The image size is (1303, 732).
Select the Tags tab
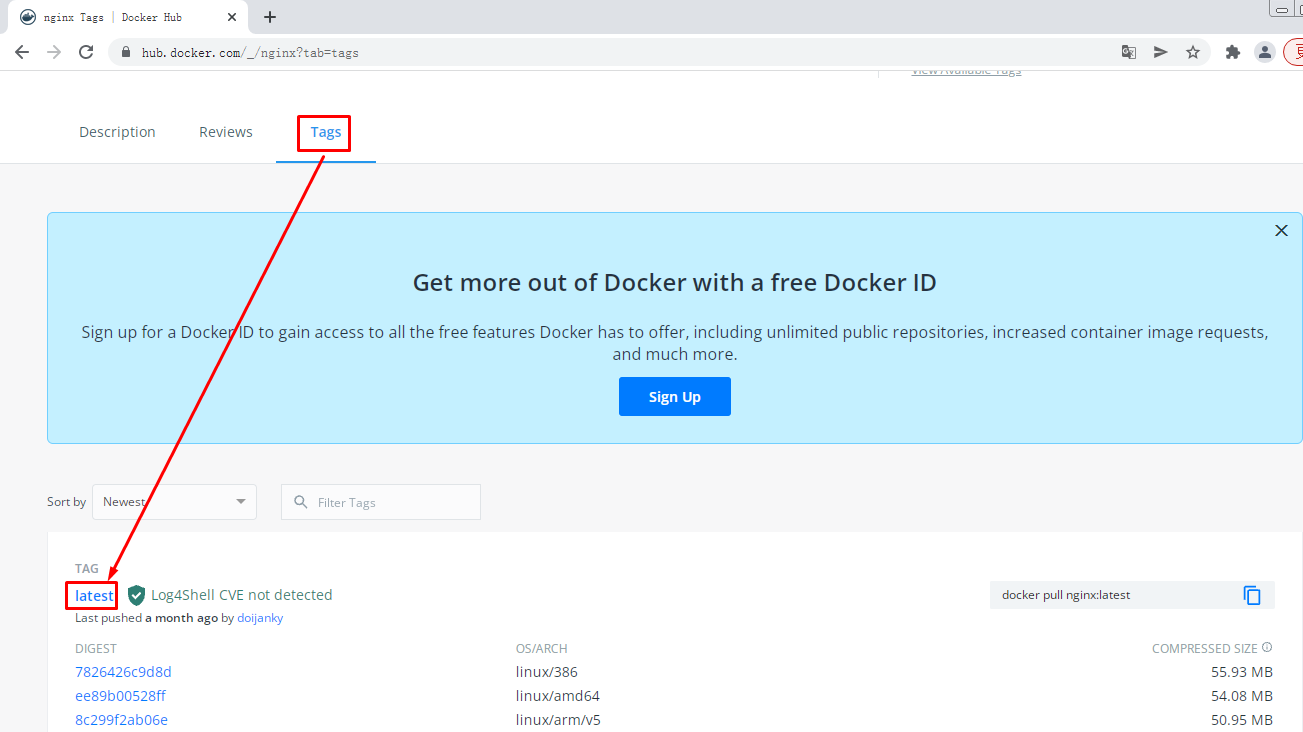(325, 132)
